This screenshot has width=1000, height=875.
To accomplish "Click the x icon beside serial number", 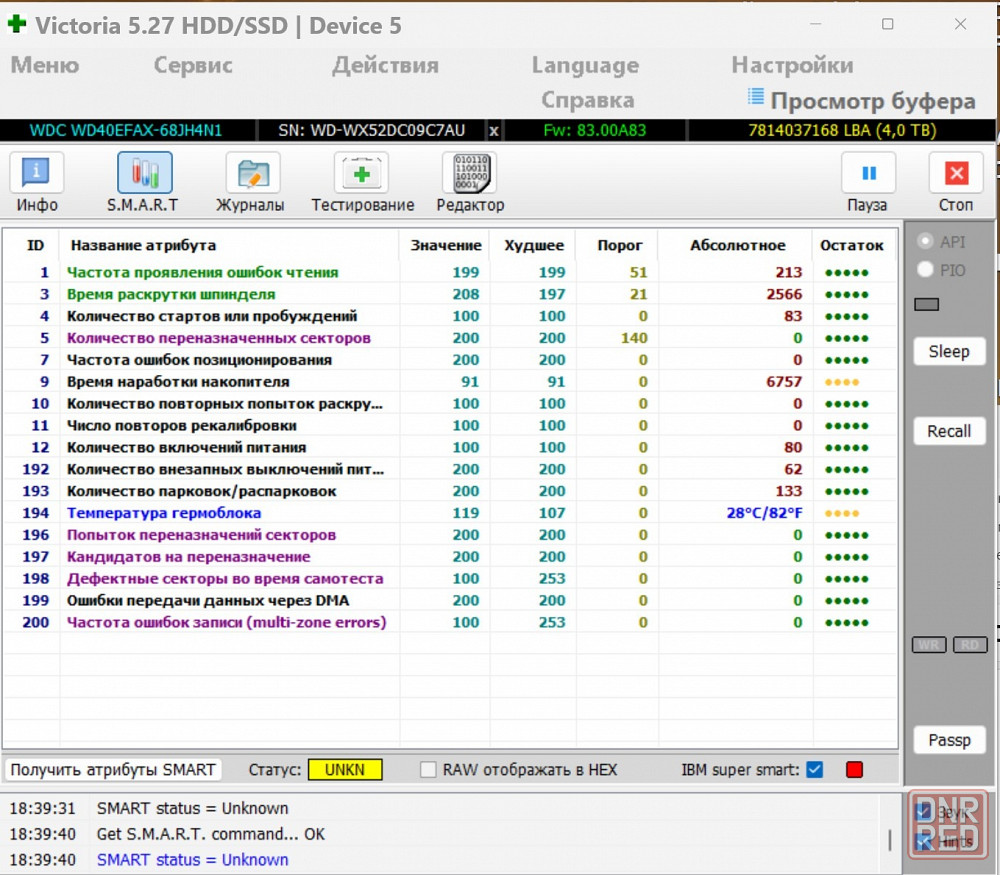I will (494, 131).
